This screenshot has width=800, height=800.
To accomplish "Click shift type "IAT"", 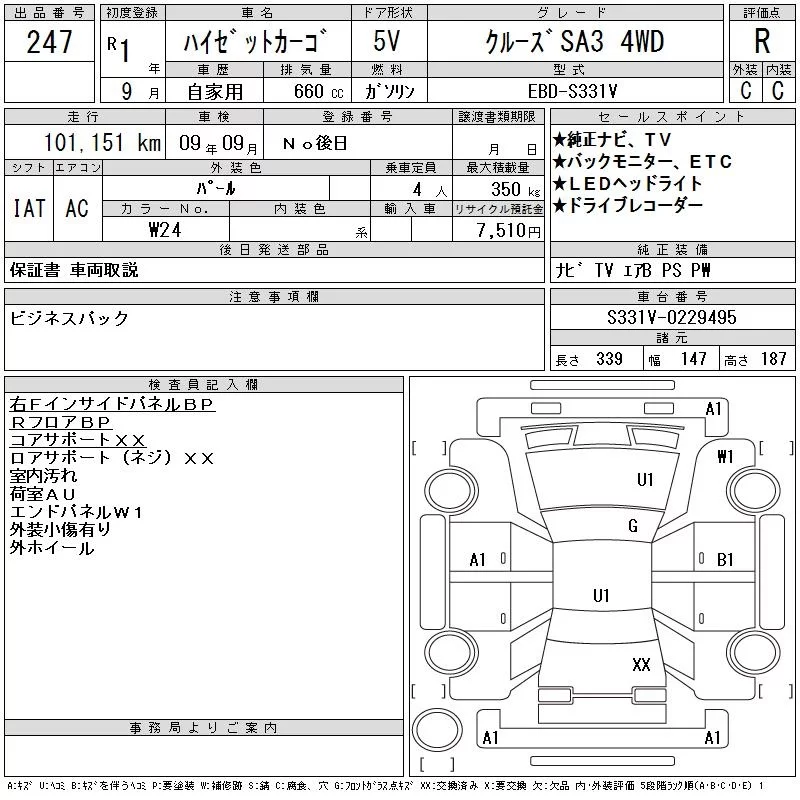I will [x=29, y=208].
